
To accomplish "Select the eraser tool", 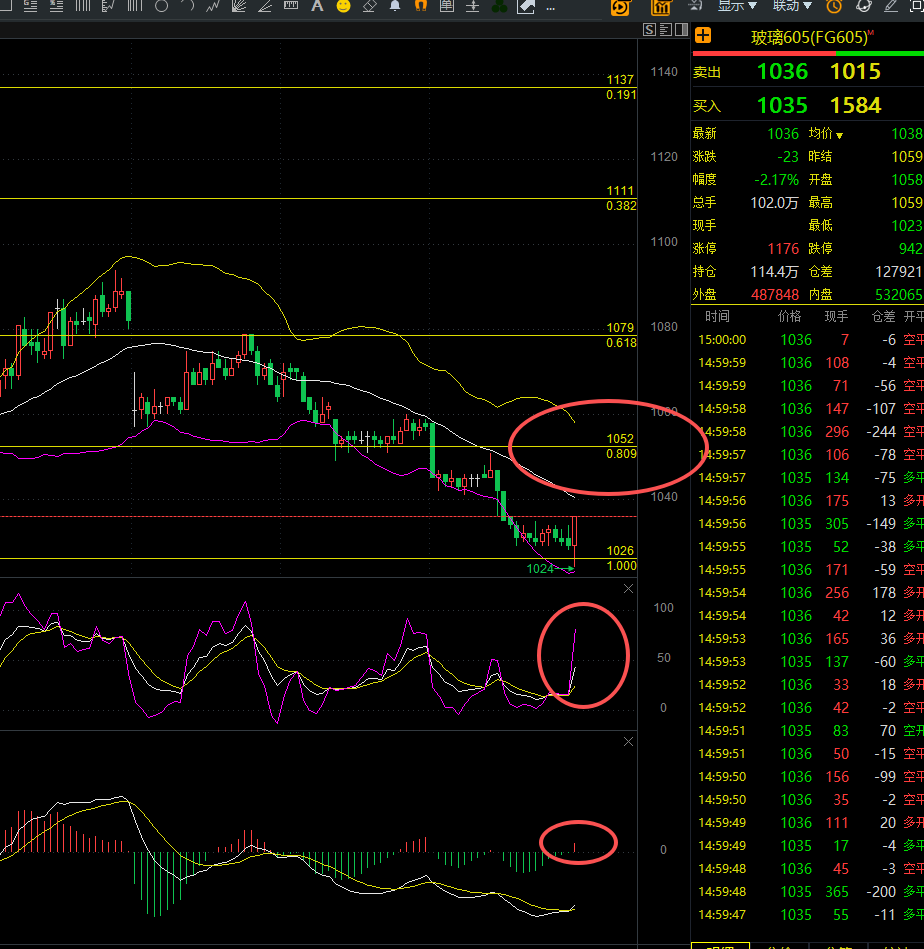I will 369,7.
